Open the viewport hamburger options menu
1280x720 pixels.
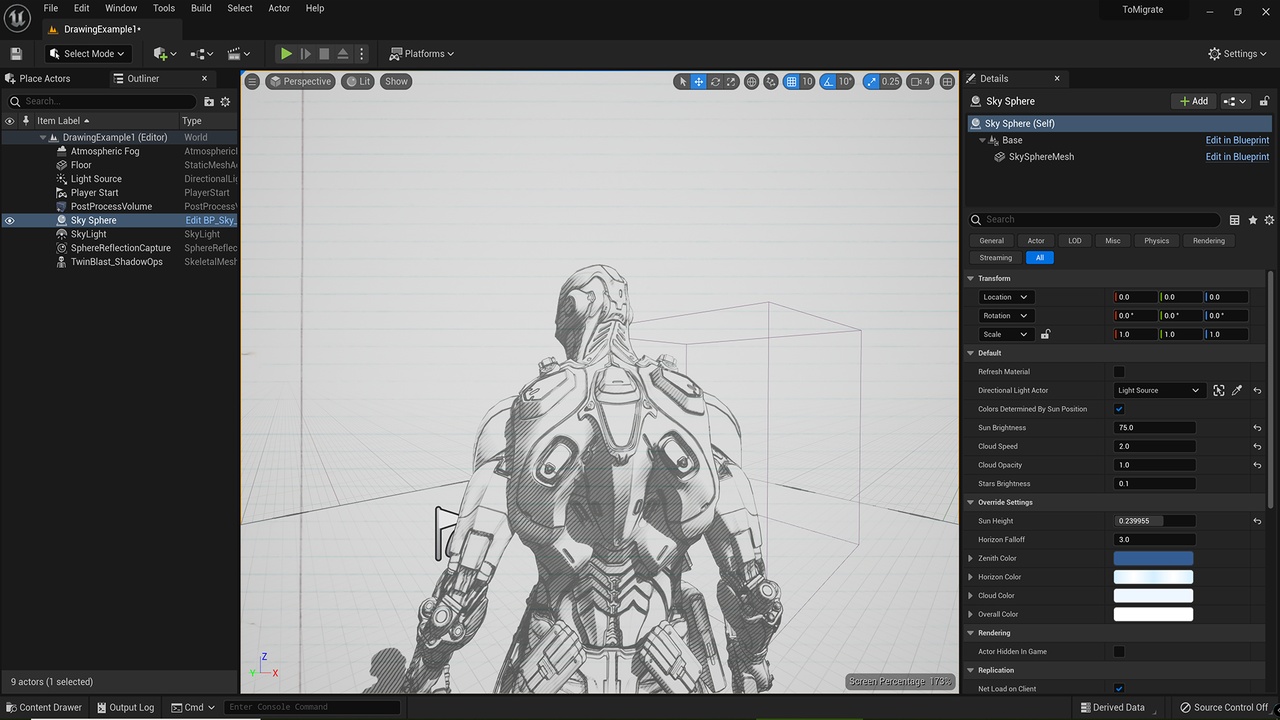pos(252,82)
